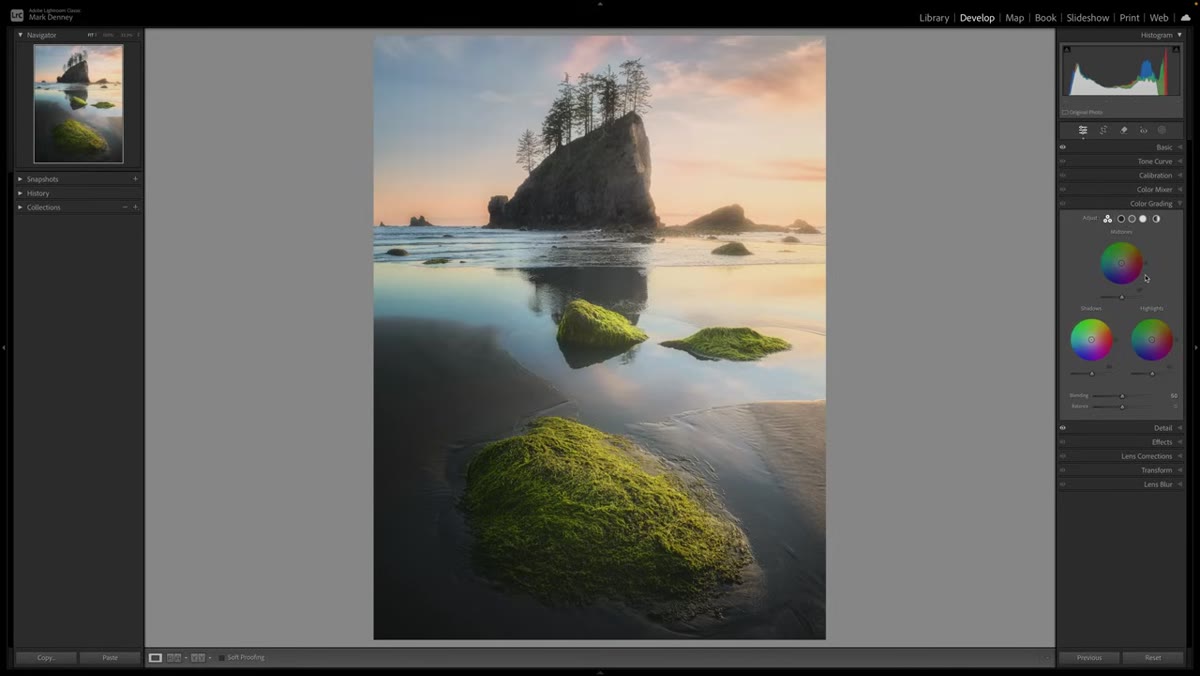Add a new snapshot with the plus icon
The width and height of the screenshot is (1200, 676).
coord(135,179)
